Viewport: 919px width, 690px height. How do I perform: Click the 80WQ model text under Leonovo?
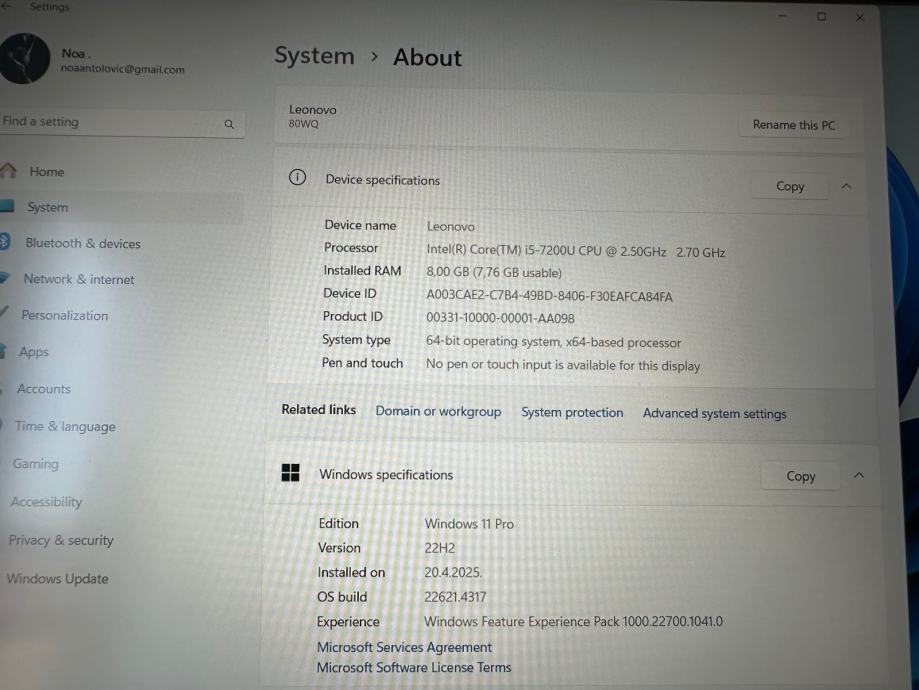[303, 124]
